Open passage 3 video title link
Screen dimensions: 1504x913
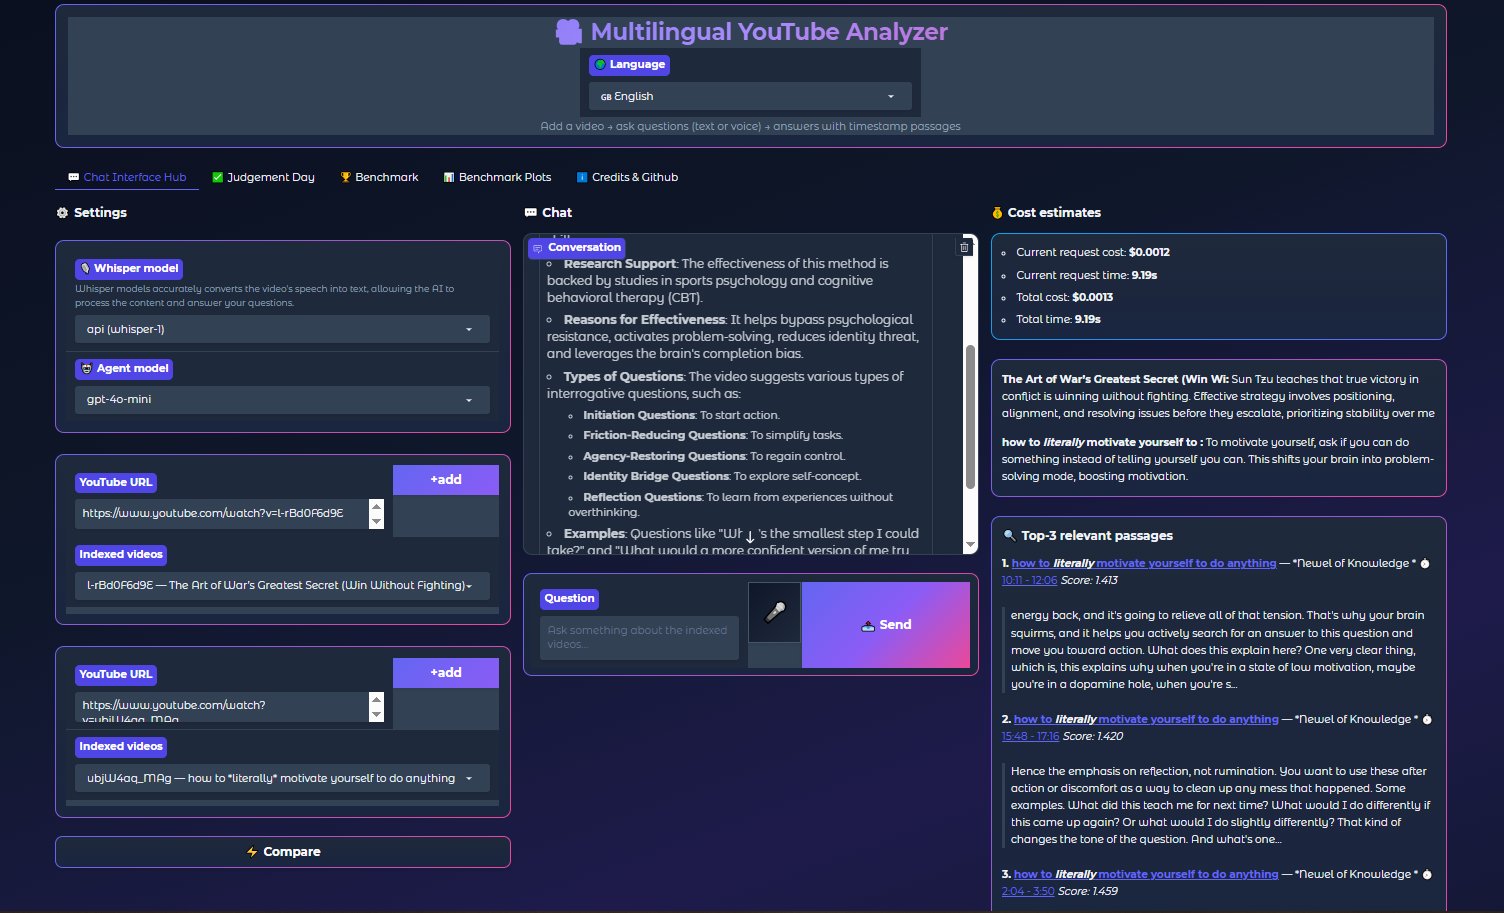point(1146,874)
